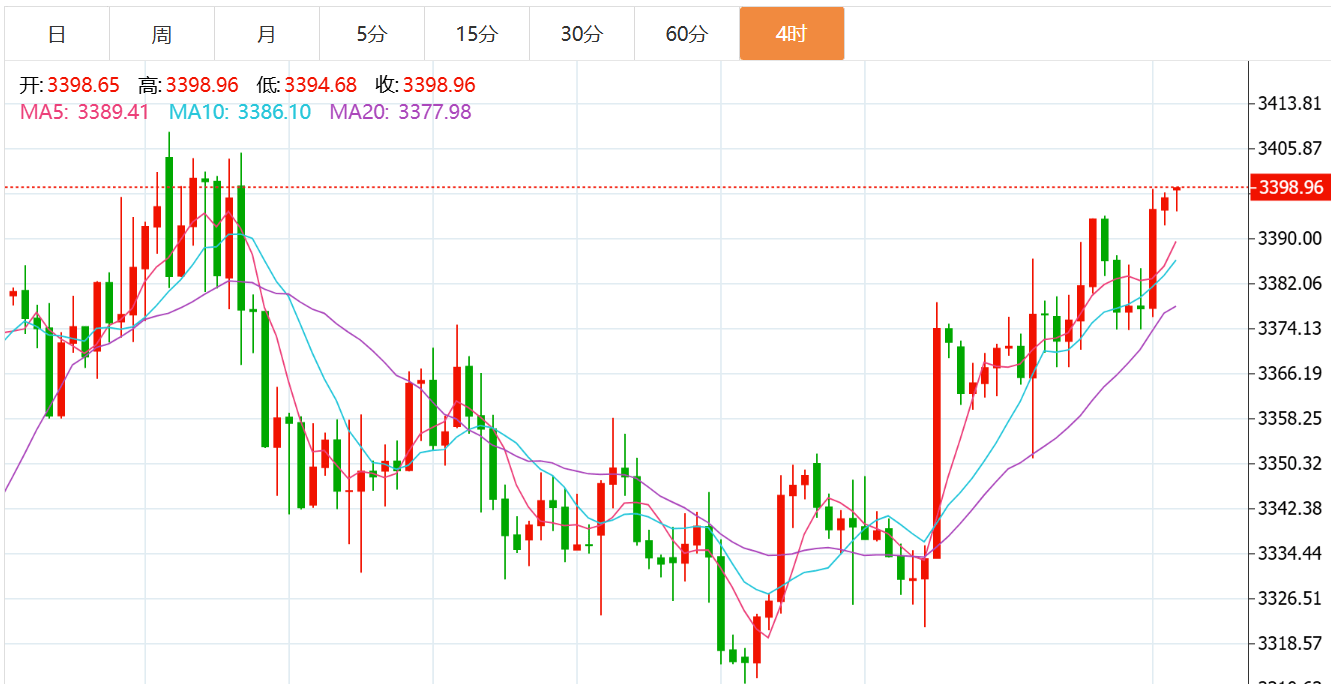Click the red current price tag on the axis
Viewport: 1331px width, 684px height.
[x=1290, y=188]
